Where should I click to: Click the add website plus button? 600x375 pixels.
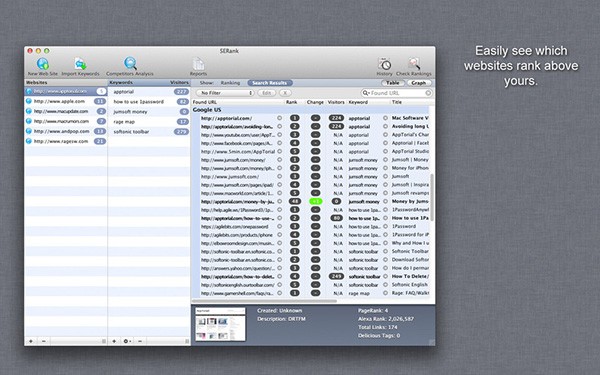click(31, 341)
